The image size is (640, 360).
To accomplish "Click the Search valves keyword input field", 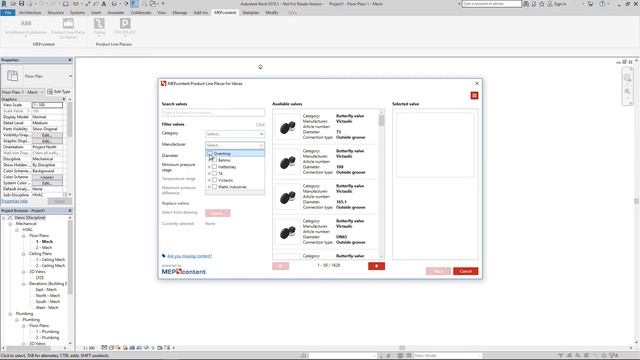I will click(x=213, y=112).
